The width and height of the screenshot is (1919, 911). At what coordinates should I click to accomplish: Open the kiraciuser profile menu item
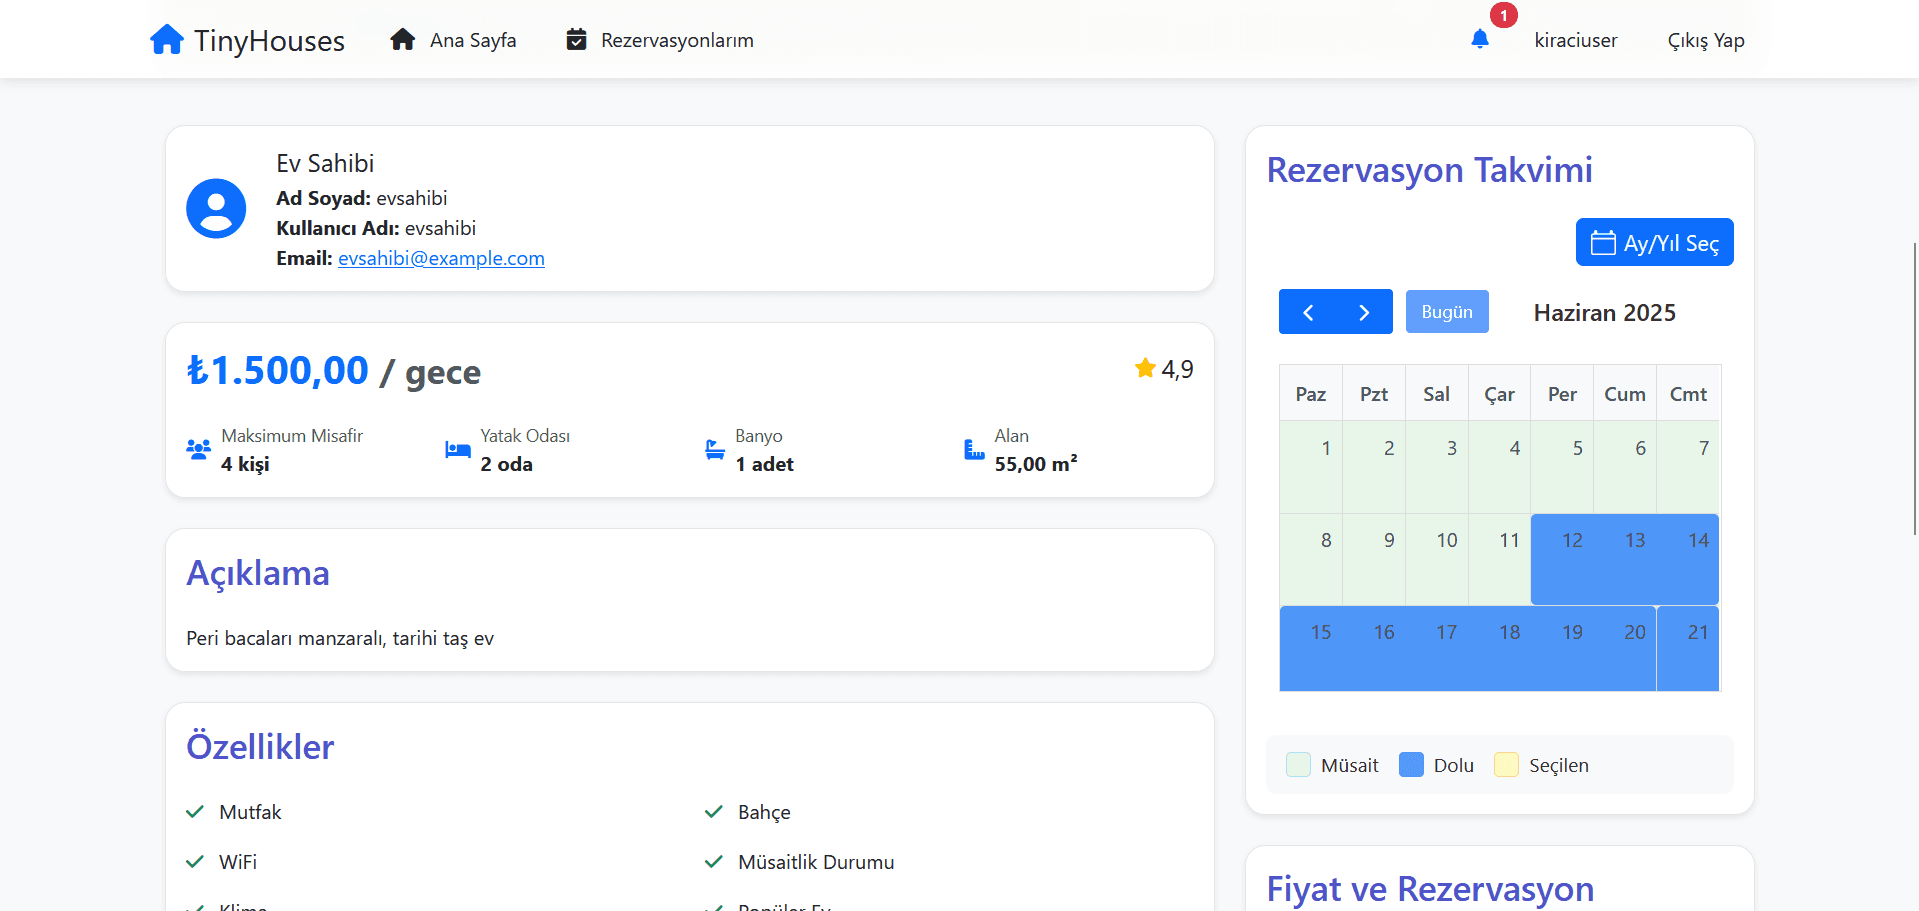1576,40
